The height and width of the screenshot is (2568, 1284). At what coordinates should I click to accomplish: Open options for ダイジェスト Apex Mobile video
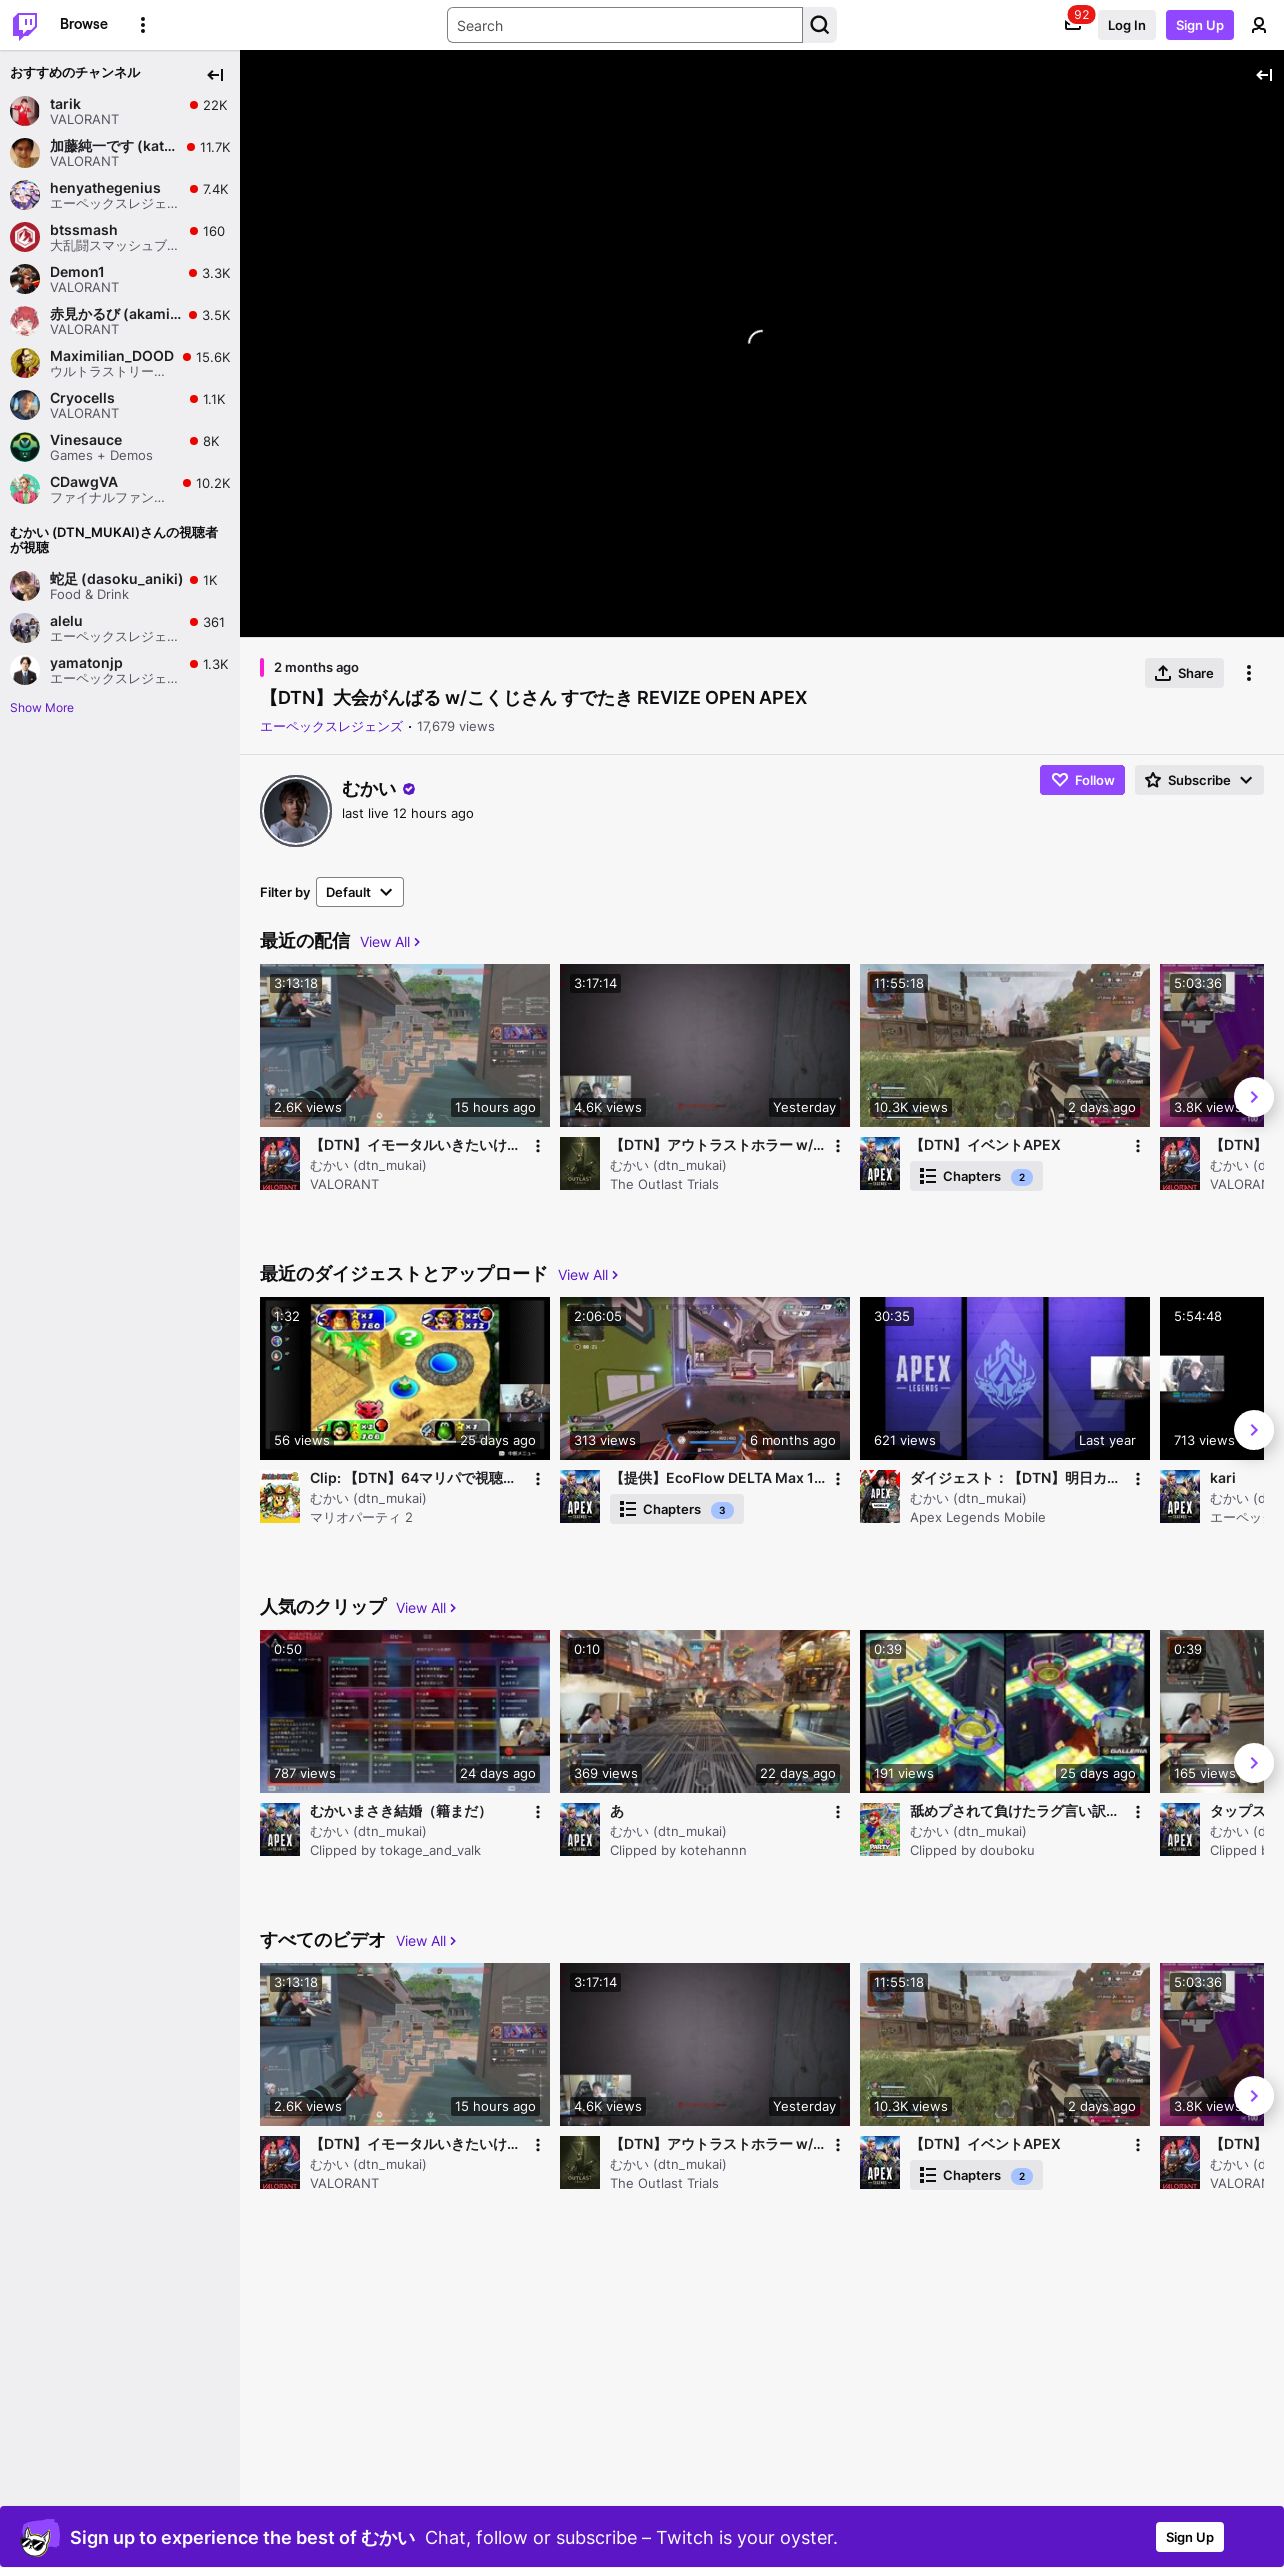tap(1138, 1479)
